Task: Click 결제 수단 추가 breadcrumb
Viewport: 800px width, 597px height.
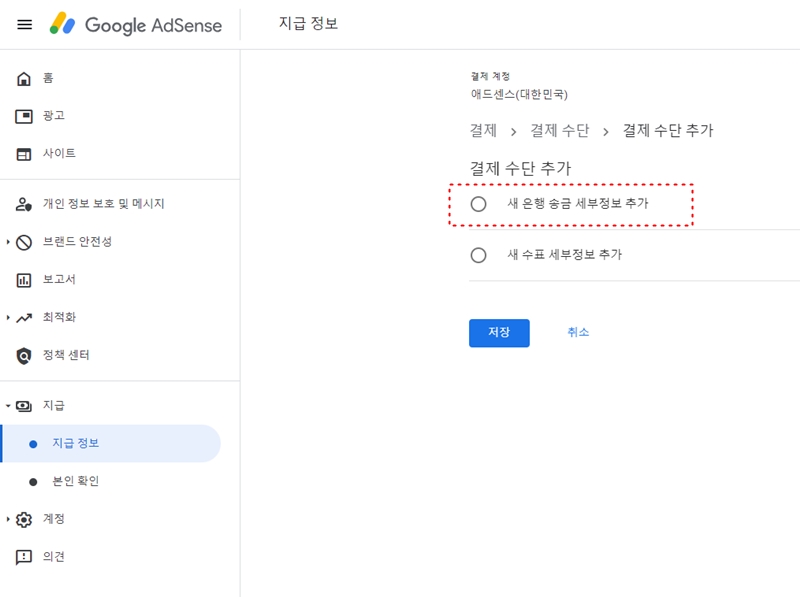Action: (x=668, y=131)
